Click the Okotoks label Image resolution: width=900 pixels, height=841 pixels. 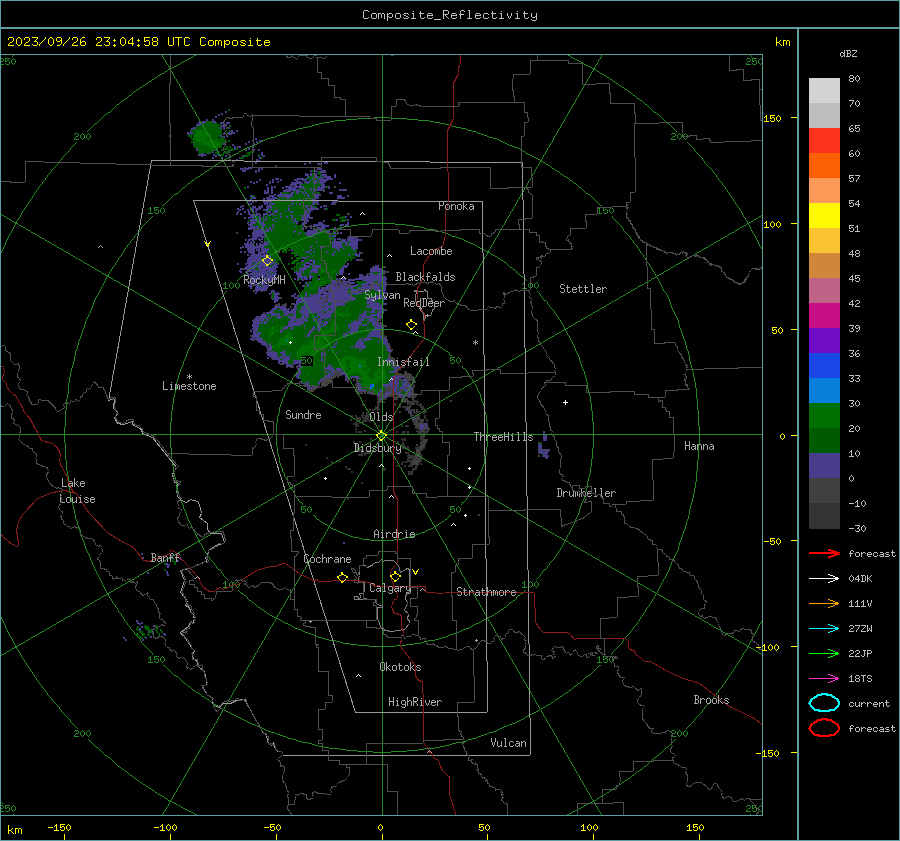[x=400, y=667]
